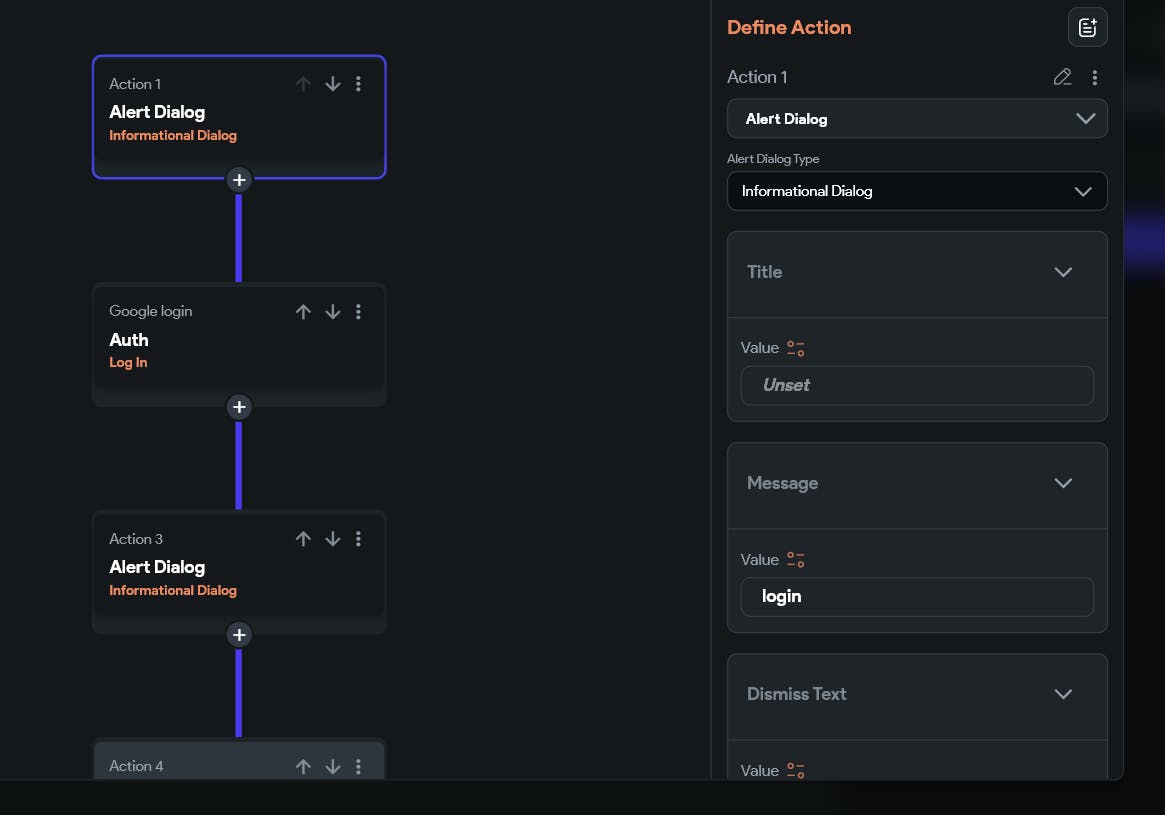Open three-dot options on Action 3 card
The height and width of the screenshot is (815, 1165).
359,539
